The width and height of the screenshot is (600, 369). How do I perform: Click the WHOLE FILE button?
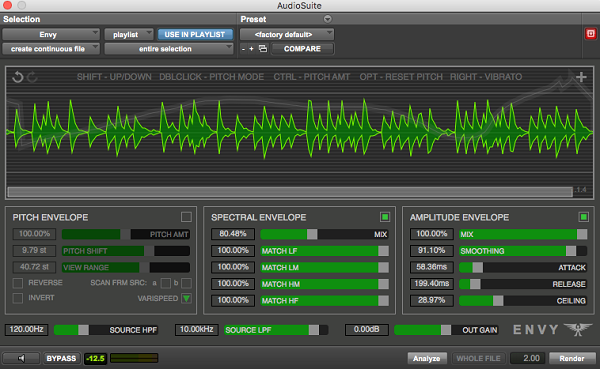[478, 358]
